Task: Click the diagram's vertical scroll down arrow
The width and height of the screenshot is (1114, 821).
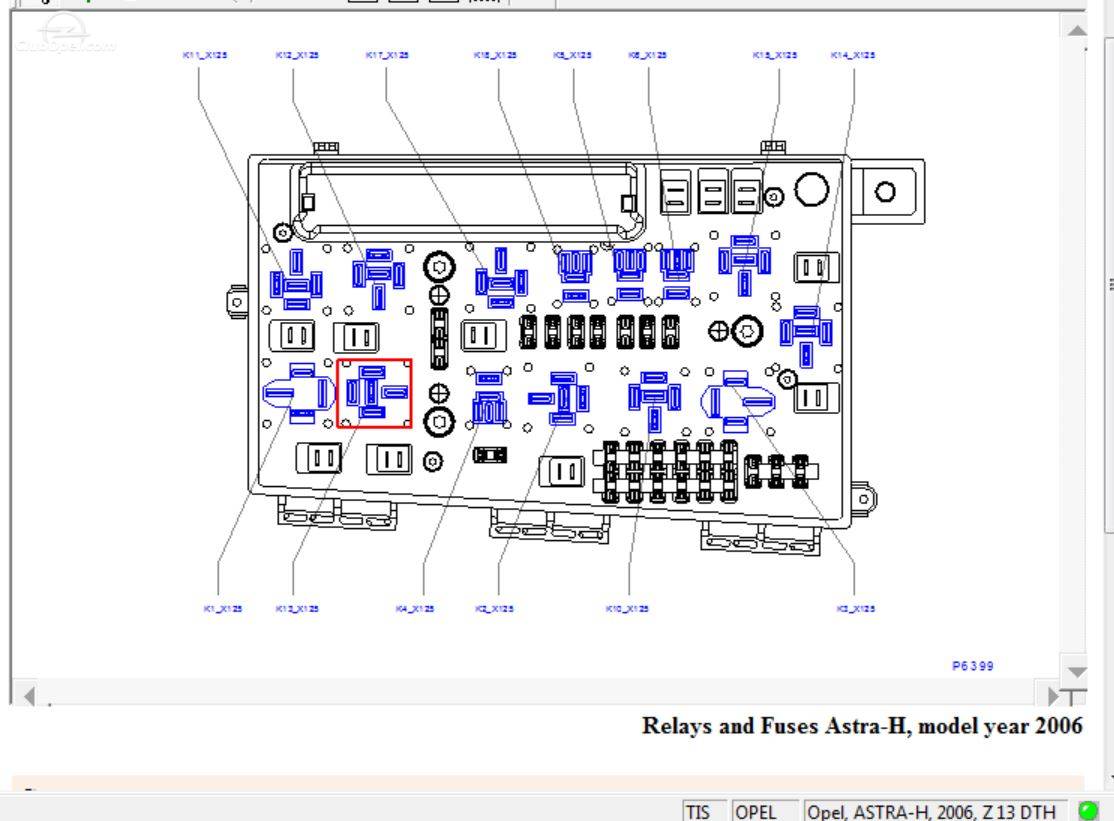Action: (1076, 672)
